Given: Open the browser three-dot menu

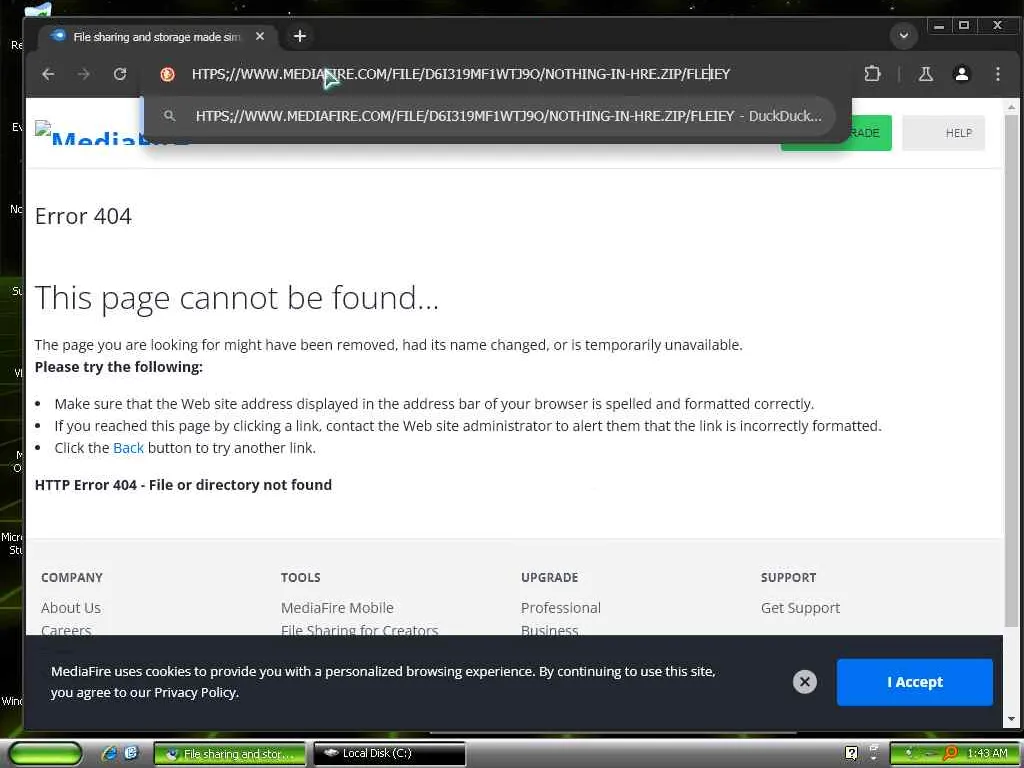Looking at the screenshot, I should click(x=997, y=74).
